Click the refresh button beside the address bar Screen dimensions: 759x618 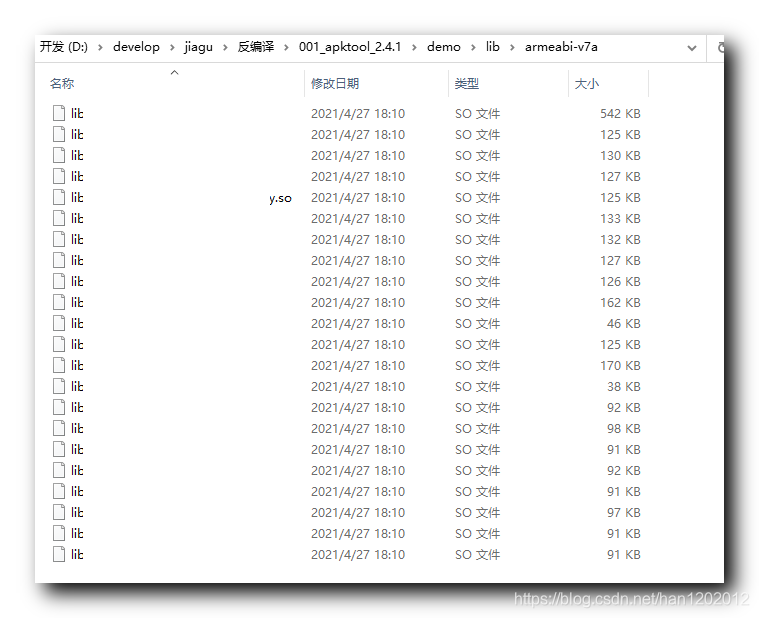coord(720,47)
